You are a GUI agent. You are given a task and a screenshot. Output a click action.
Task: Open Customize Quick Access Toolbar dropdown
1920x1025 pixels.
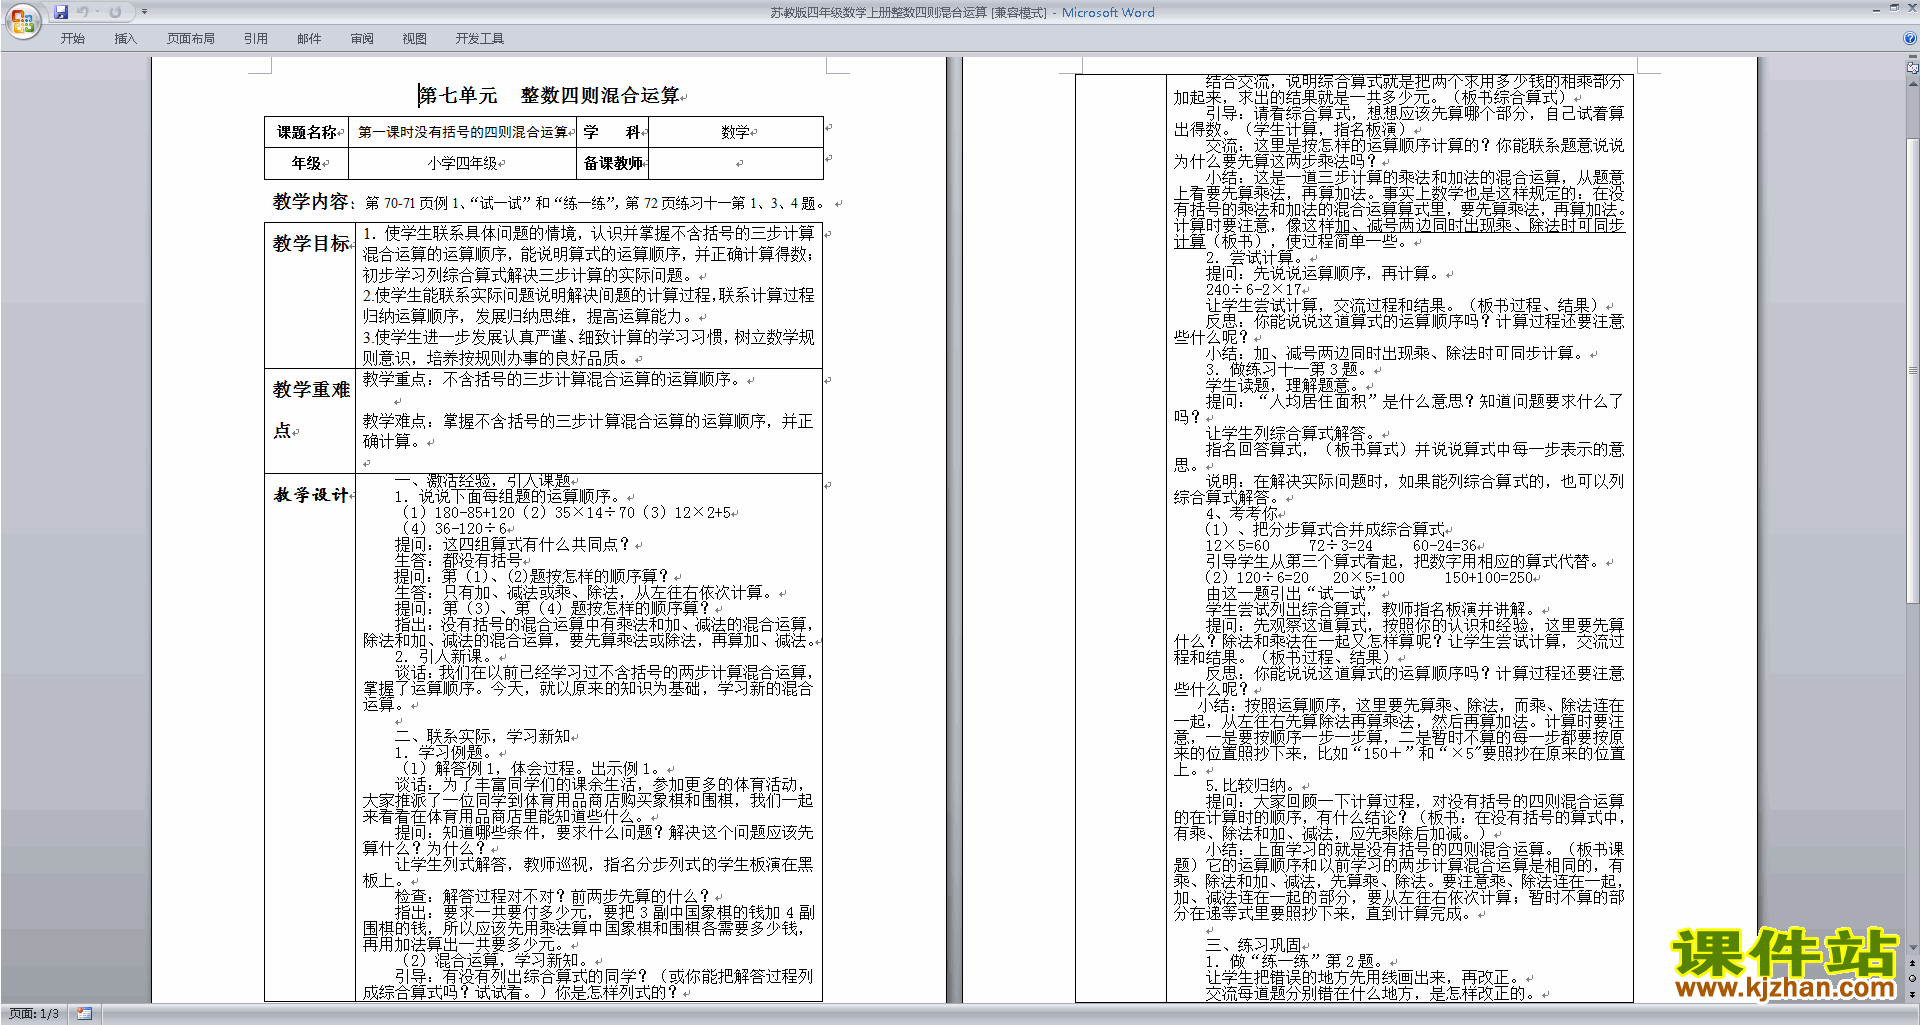tap(144, 12)
